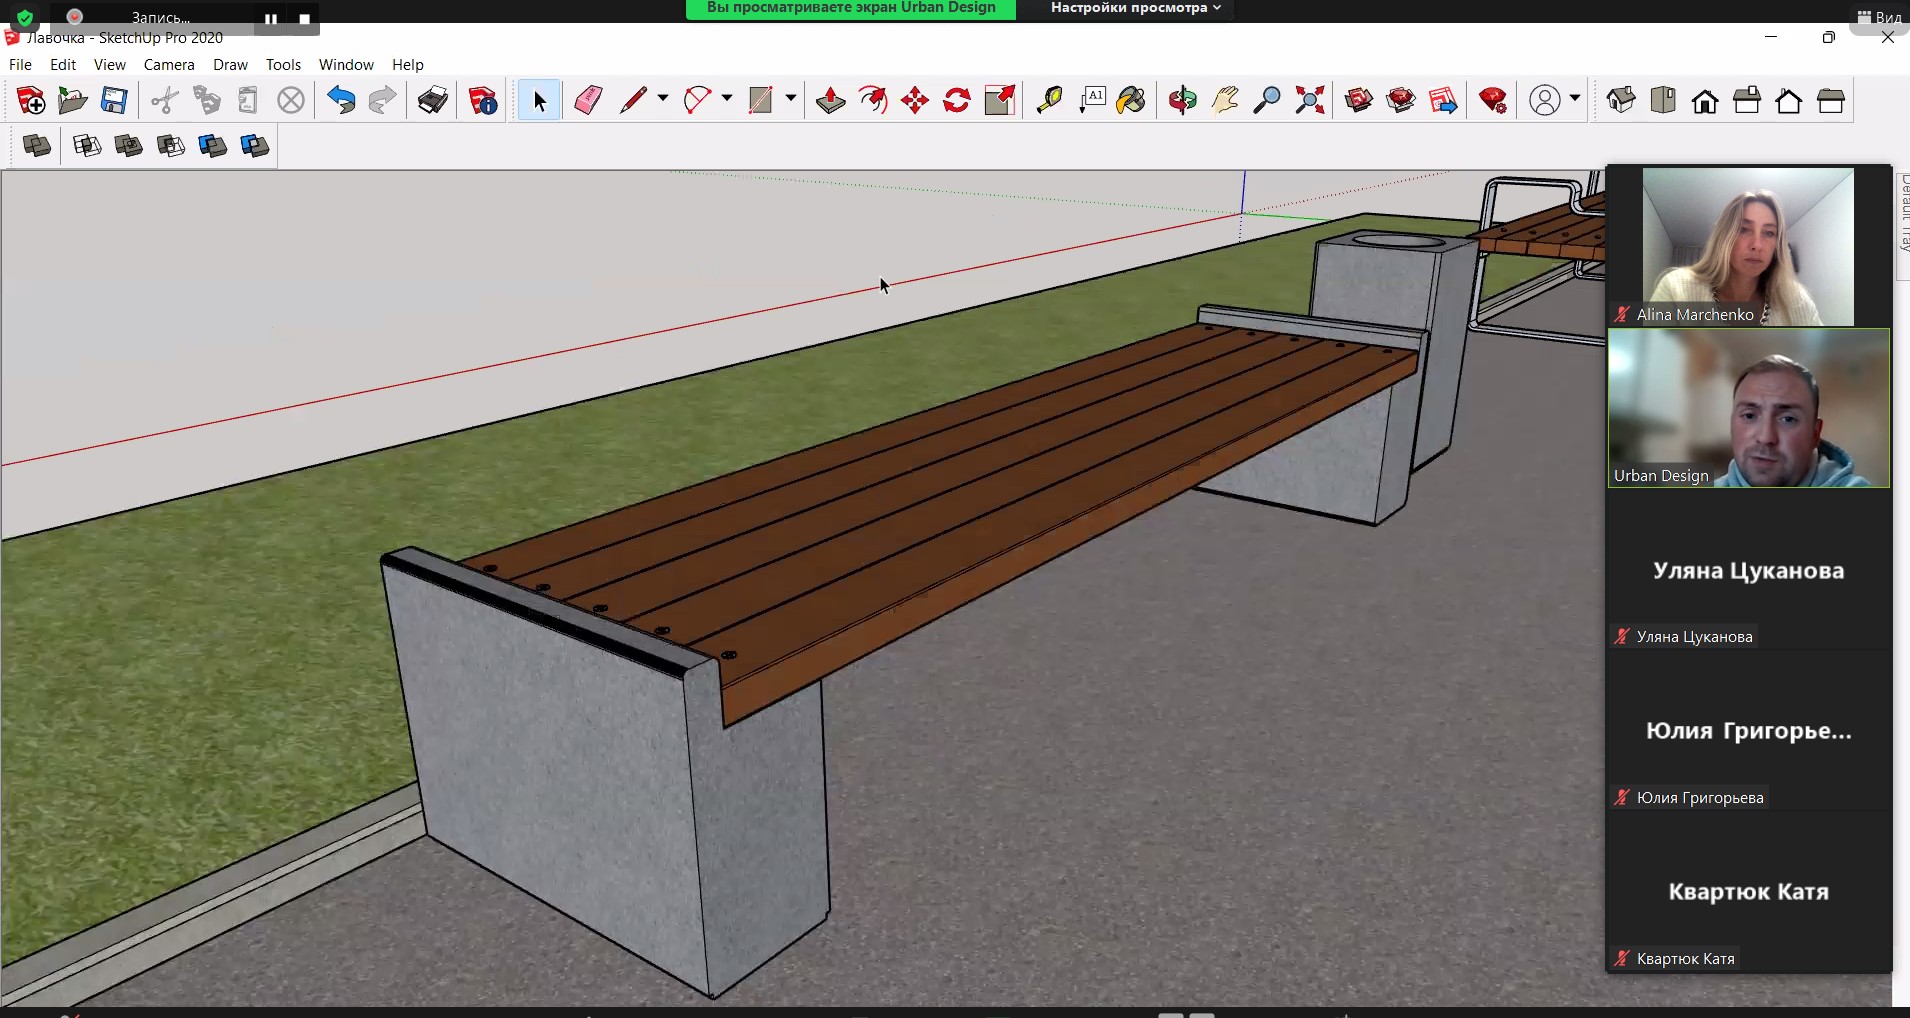Select the Scale tool
The width and height of the screenshot is (1910, 1018).
[999, 100]
